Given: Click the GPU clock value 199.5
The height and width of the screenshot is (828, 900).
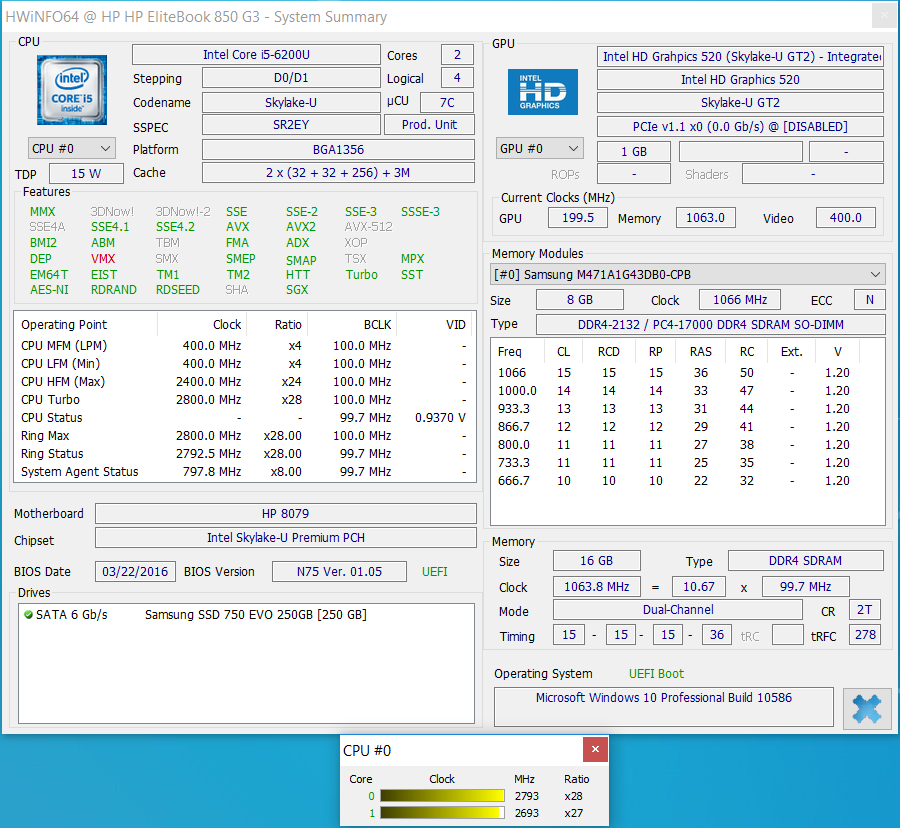Looking at the screenshot, I should point(577,217).
